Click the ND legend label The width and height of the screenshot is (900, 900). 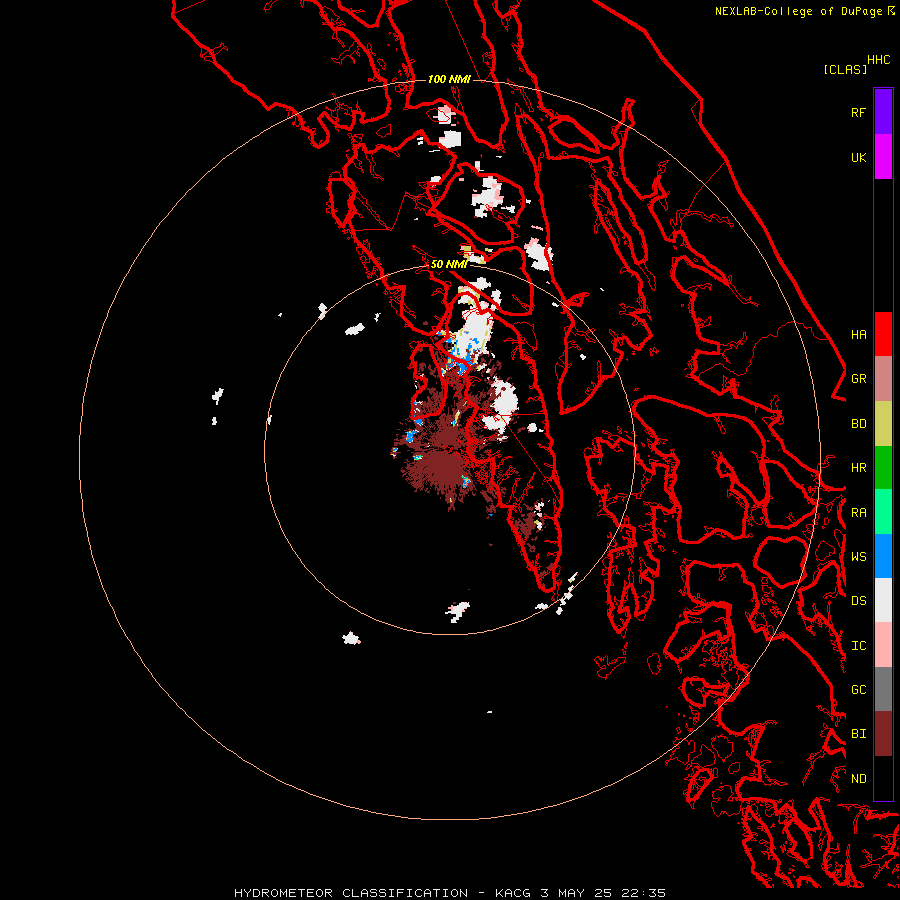click(858, 779)
